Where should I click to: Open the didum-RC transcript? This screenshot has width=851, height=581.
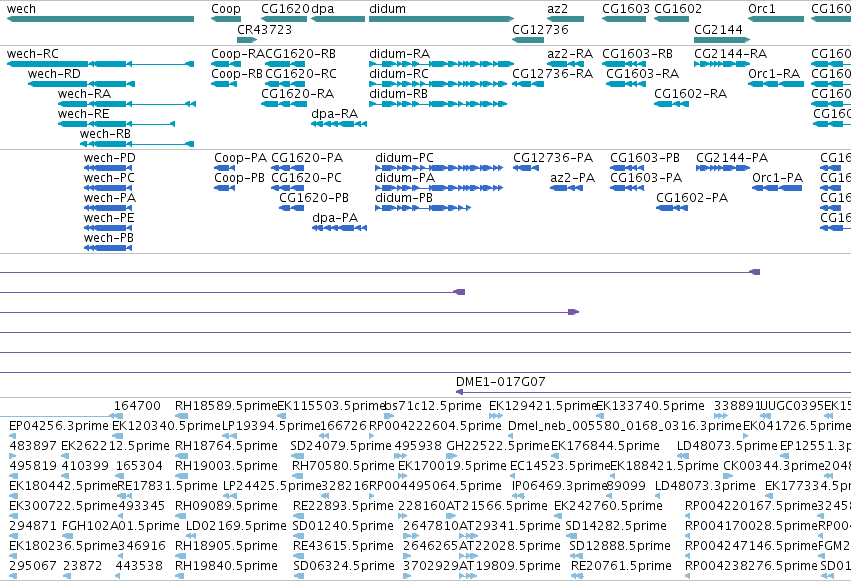coord(438,84)
